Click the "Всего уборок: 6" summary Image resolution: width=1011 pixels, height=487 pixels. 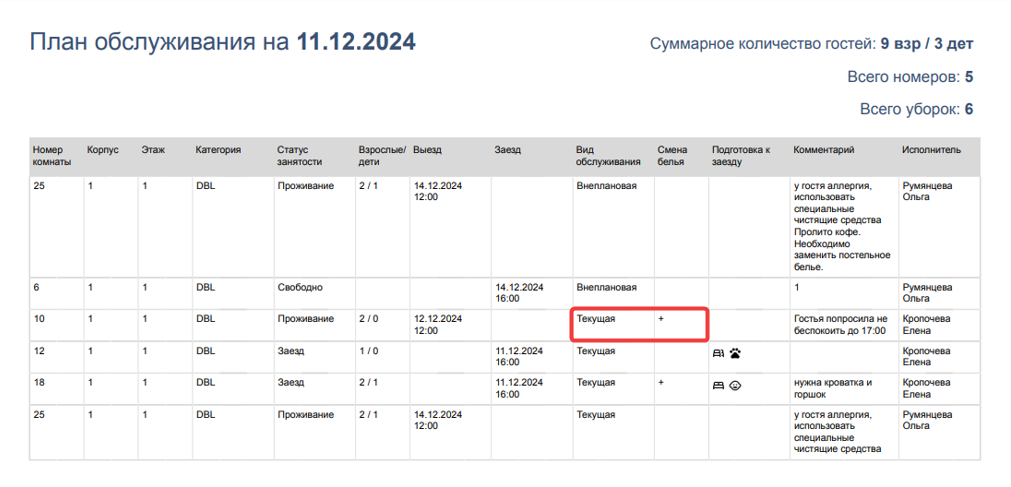pyautogui.click(x=917, y=110)
